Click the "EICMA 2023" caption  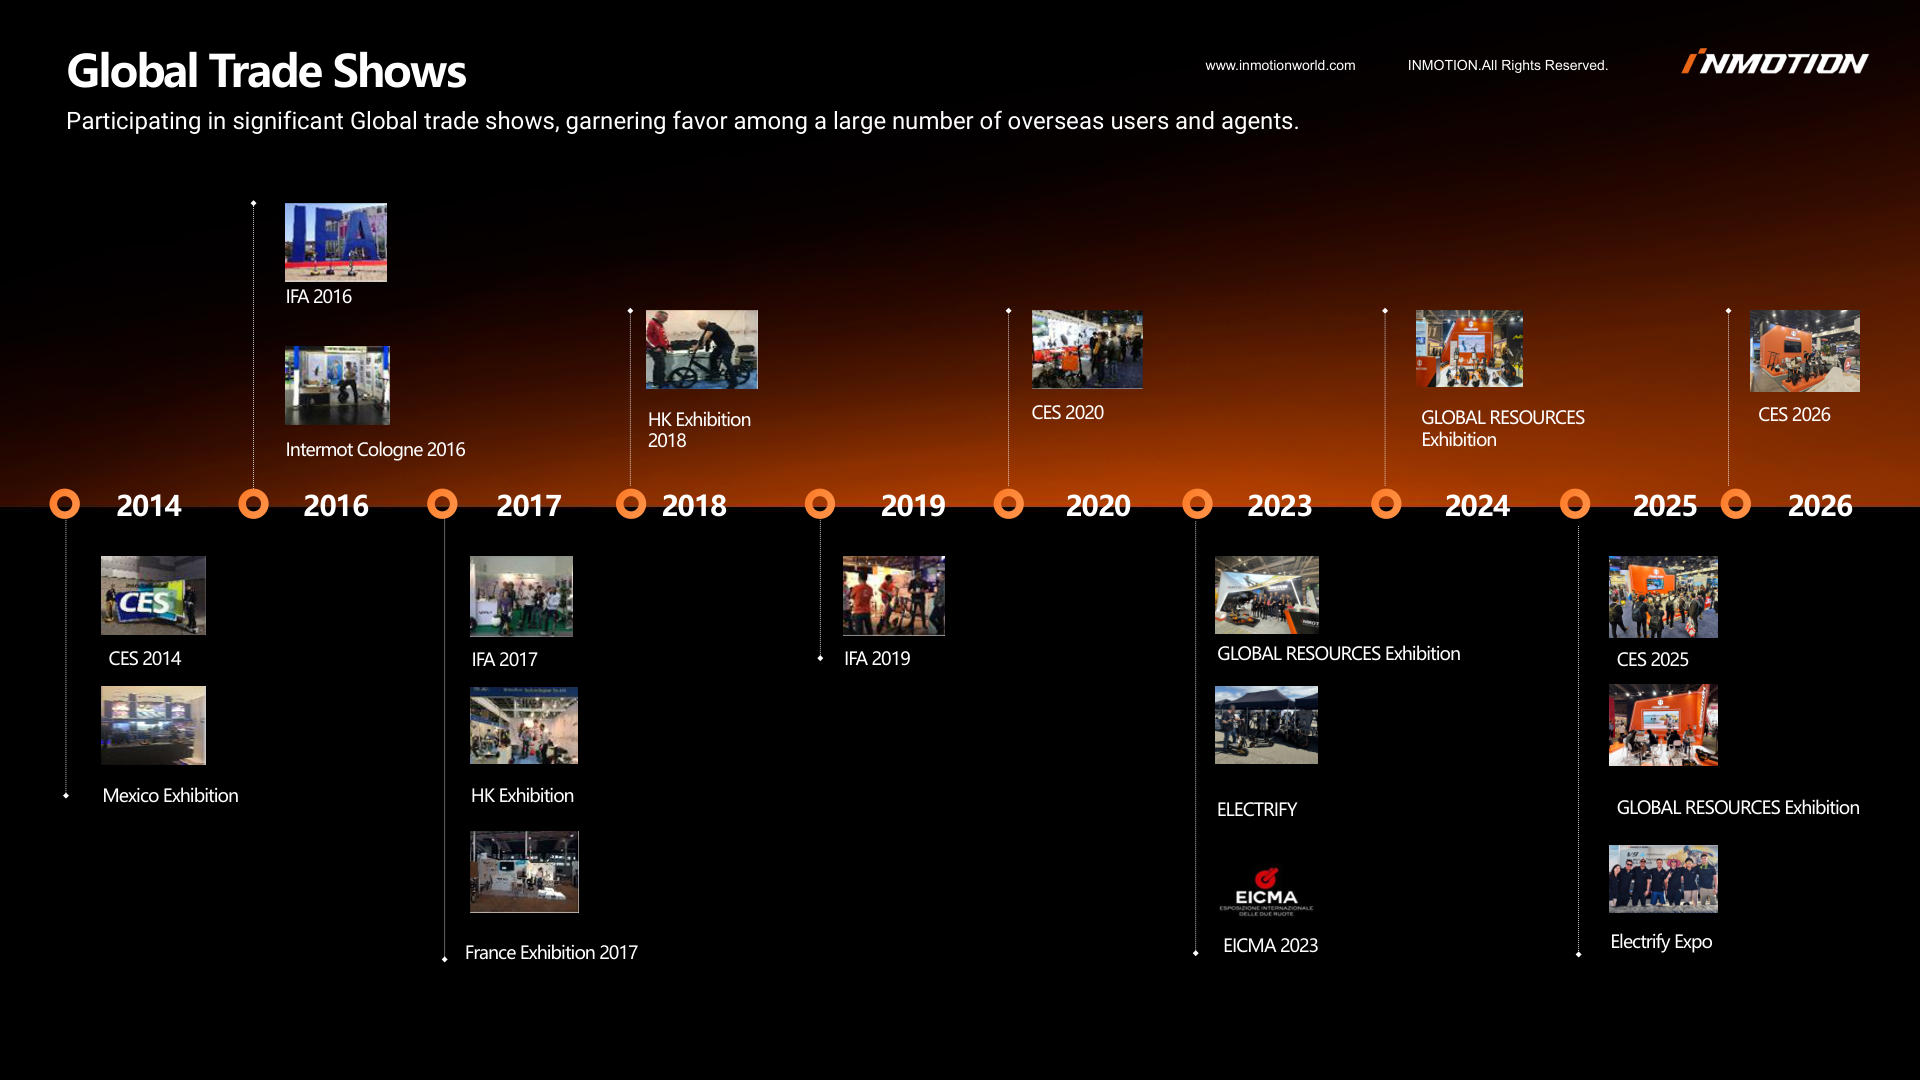point(1270,946)
